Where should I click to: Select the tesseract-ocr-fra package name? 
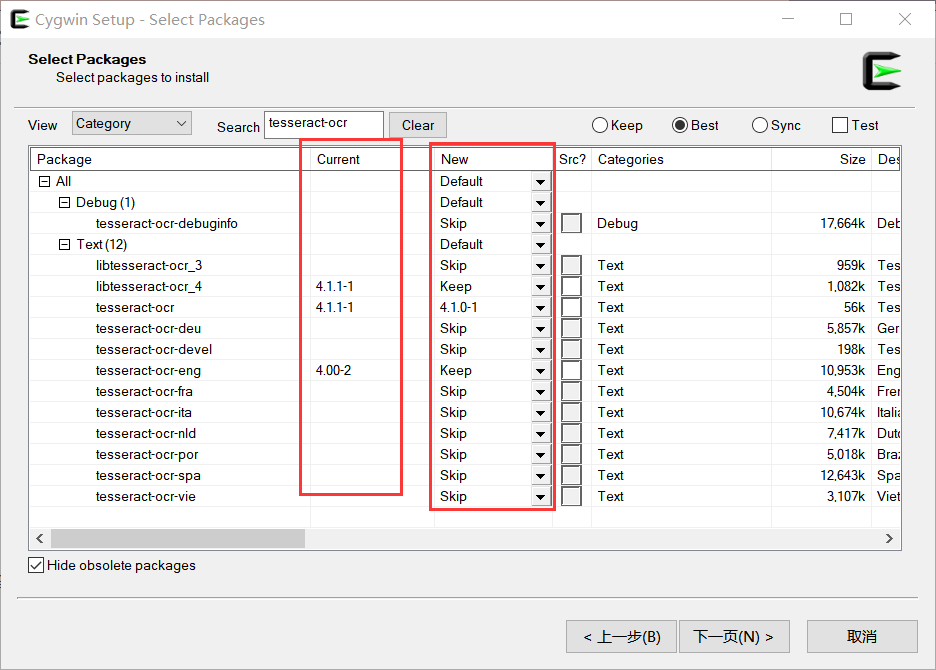pyautogui.click(x=144, y=391)
